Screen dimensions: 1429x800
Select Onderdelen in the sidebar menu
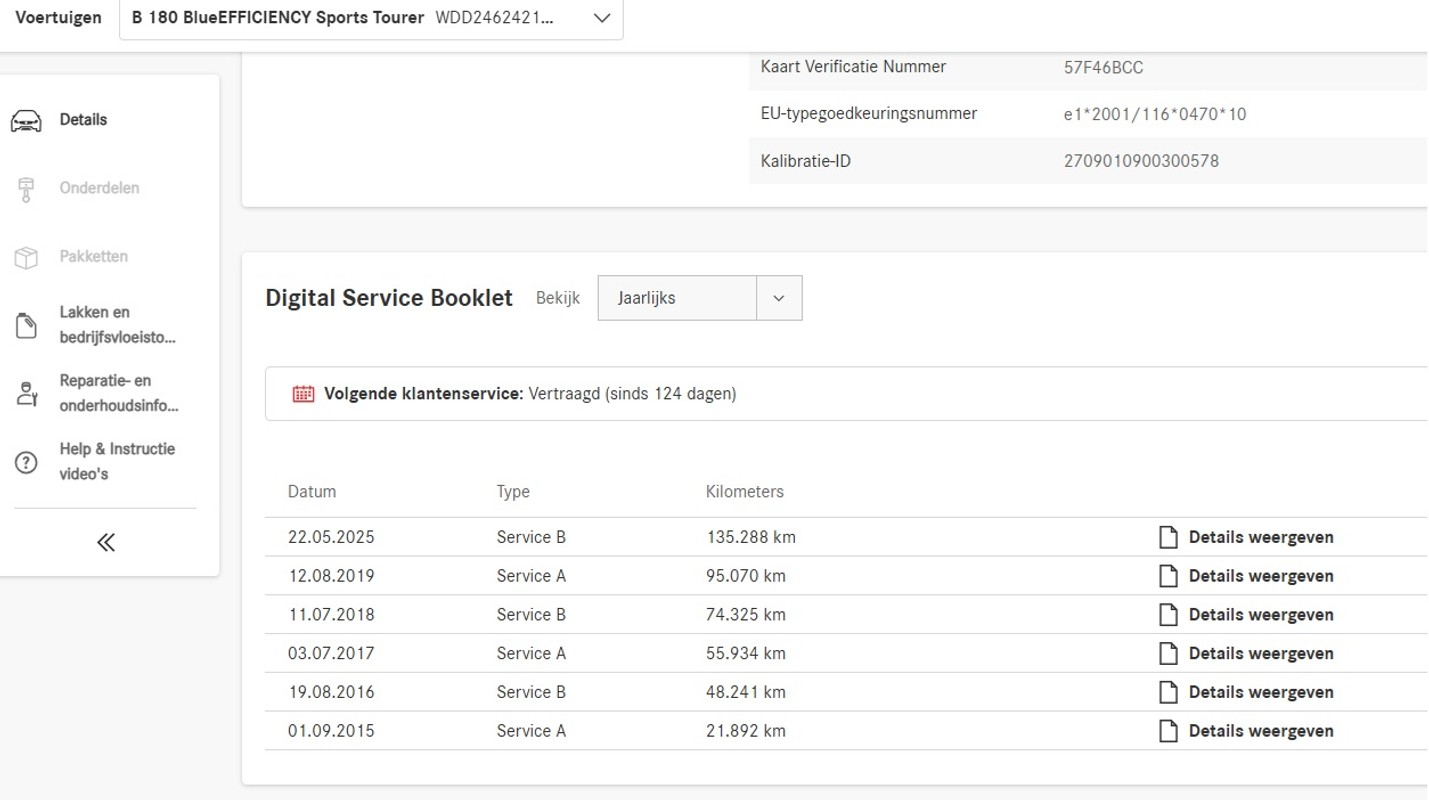(99, 188)
